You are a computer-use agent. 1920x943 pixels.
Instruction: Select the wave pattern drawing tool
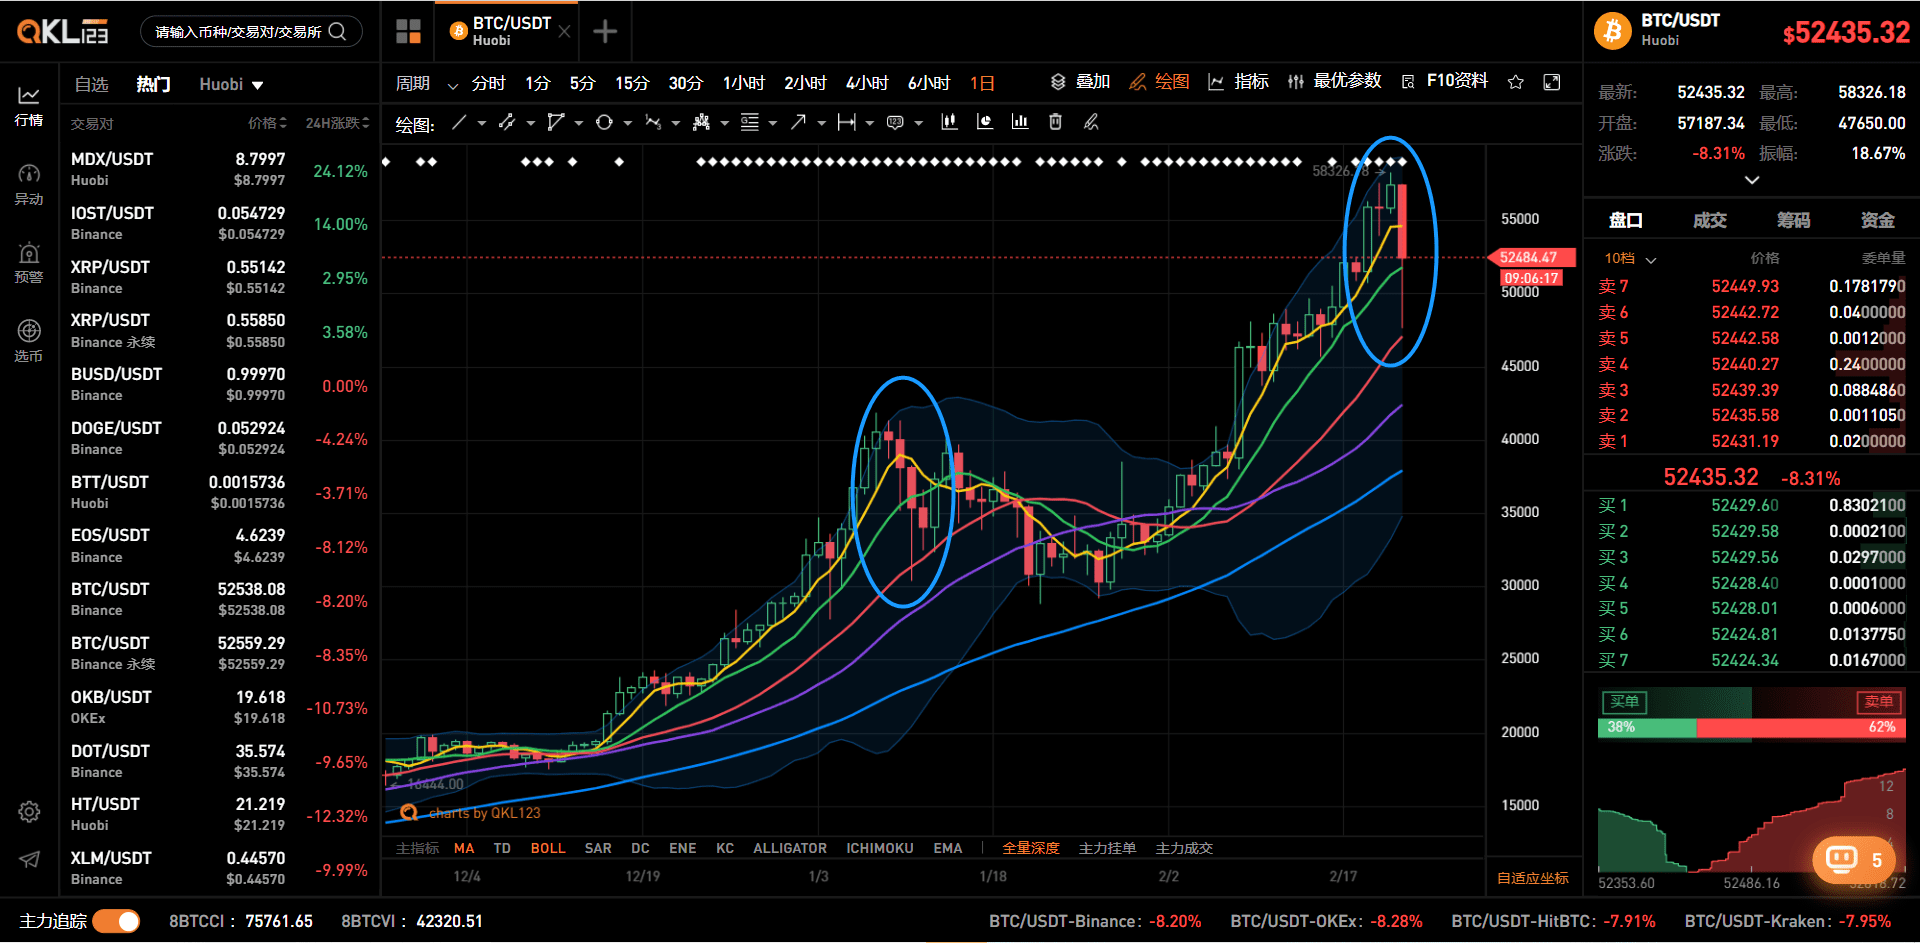[653, 122]
